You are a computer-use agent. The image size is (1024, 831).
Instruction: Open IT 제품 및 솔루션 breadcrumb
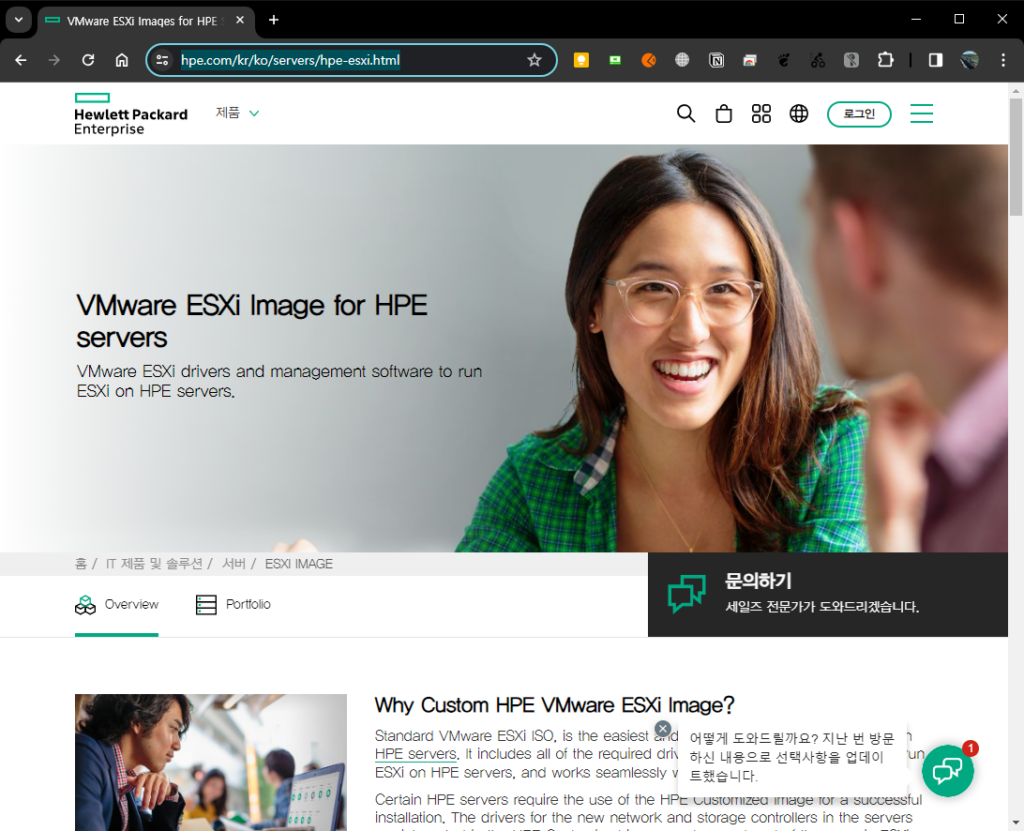154,564
